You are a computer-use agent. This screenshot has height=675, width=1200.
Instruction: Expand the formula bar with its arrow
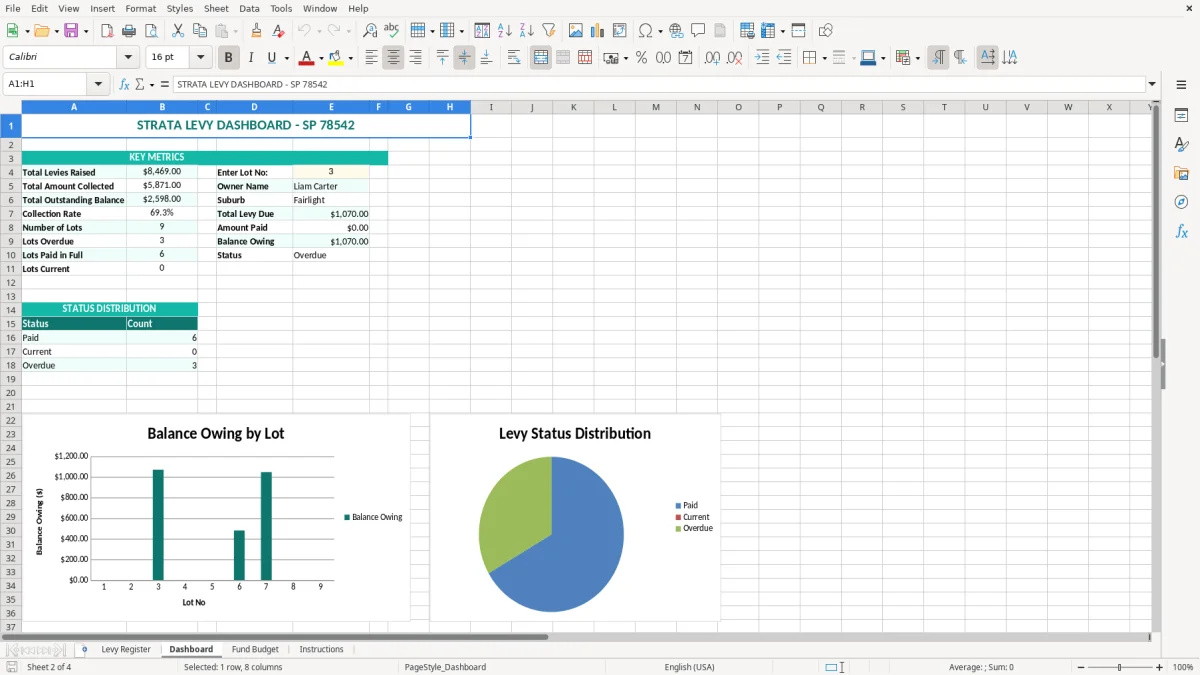pyautogui.click(x=1152, y=85)
